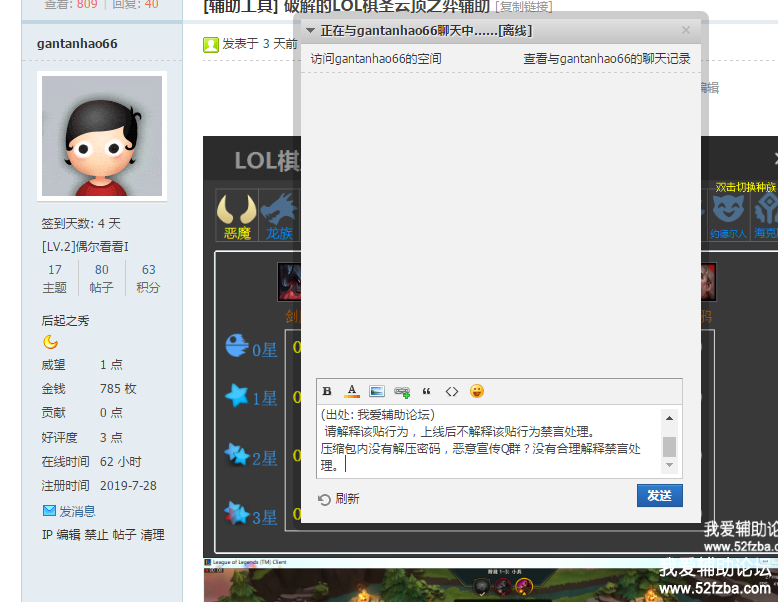The width and height of the screenshot is (778, 602).
Task: Copy the thread link via 复制链接
Action: 523,7
